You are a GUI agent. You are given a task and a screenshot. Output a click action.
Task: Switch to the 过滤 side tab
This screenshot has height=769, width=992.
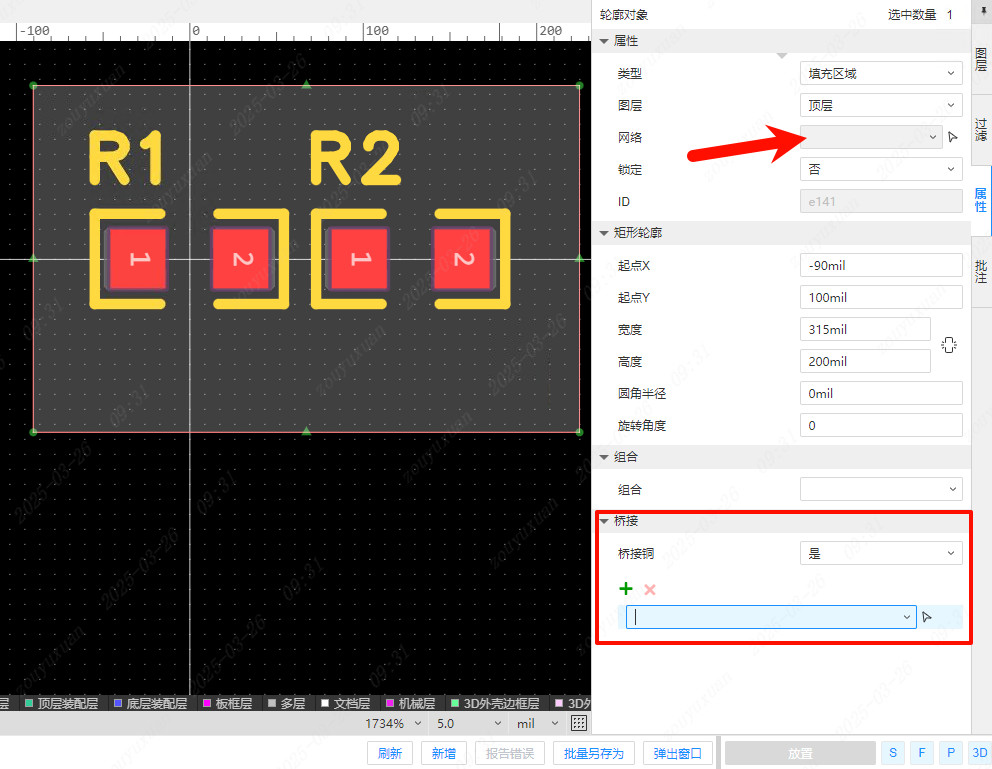[x=981, y=133]
